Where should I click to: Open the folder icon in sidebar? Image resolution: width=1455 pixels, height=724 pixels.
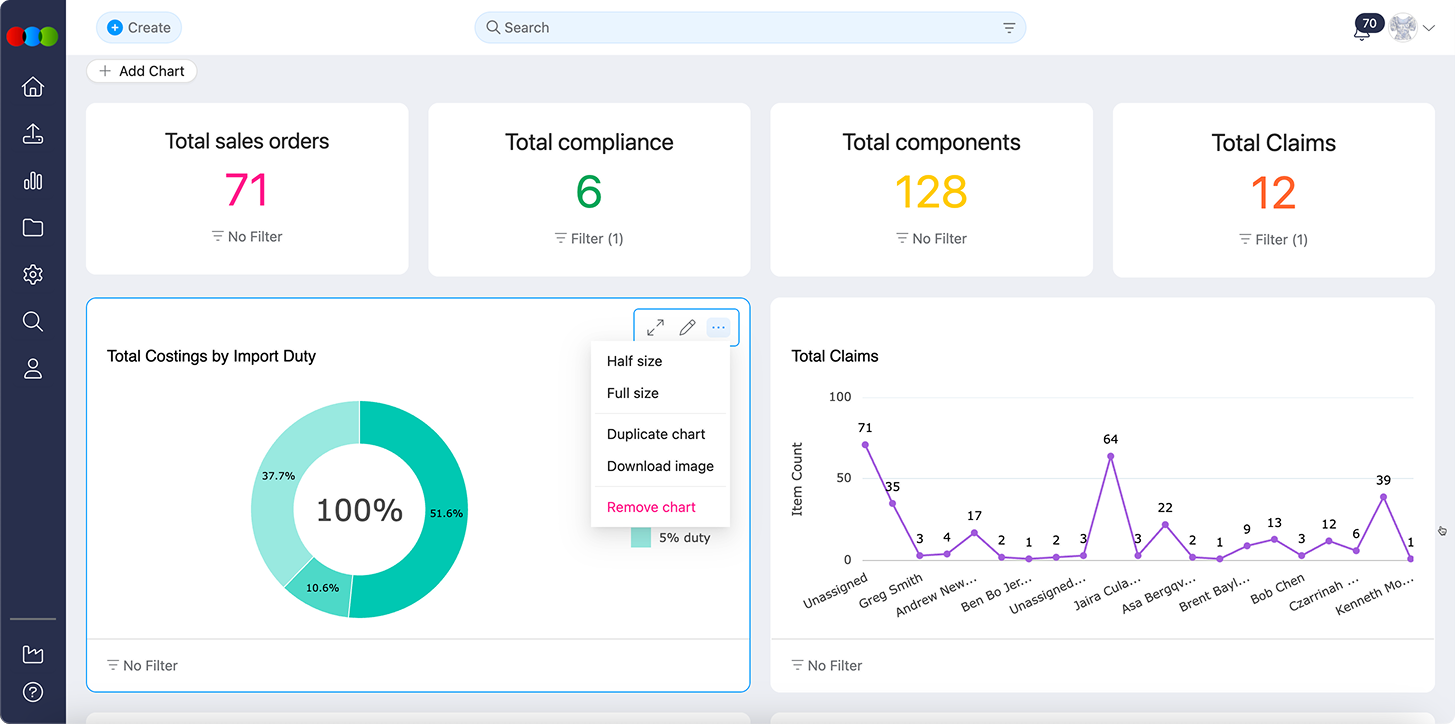coord(33,228)
